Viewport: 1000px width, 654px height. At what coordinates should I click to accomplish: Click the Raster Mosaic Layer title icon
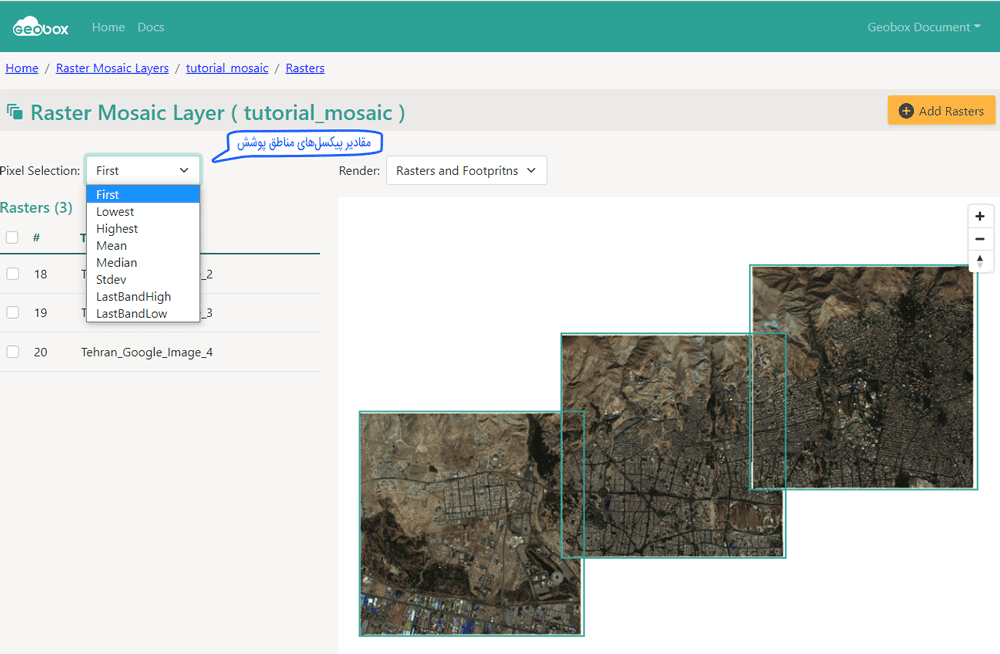[x=14, y=112]
